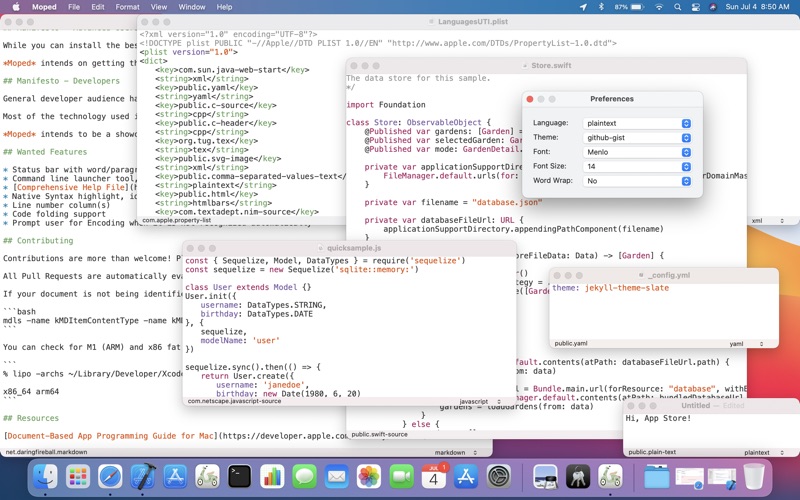Open the plaintext selector in Untitled window
Screen dimensions: 800x500
pyautogui.click(x=764, y=453)
